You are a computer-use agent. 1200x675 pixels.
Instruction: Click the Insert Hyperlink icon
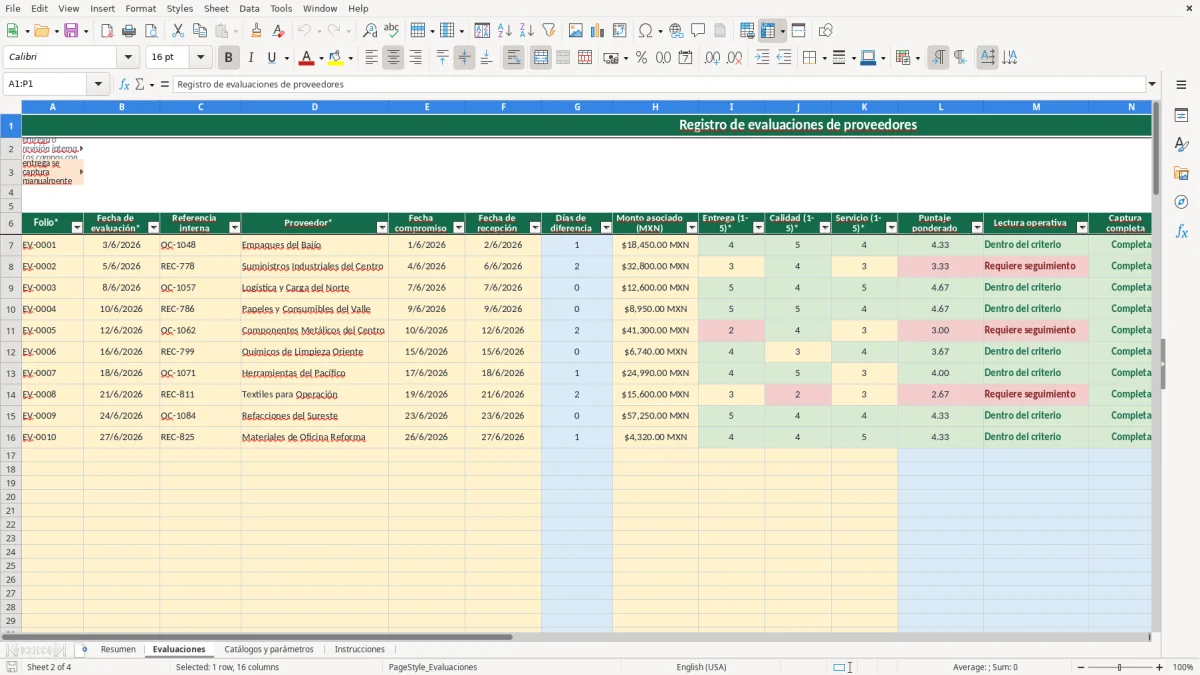[676, 31]
